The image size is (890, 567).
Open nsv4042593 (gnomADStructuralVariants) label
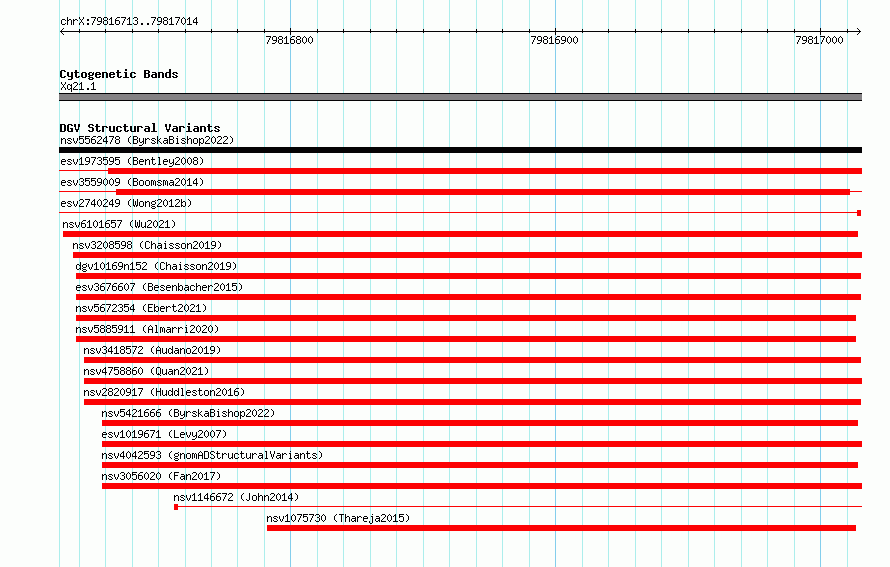tap(212, 455)
